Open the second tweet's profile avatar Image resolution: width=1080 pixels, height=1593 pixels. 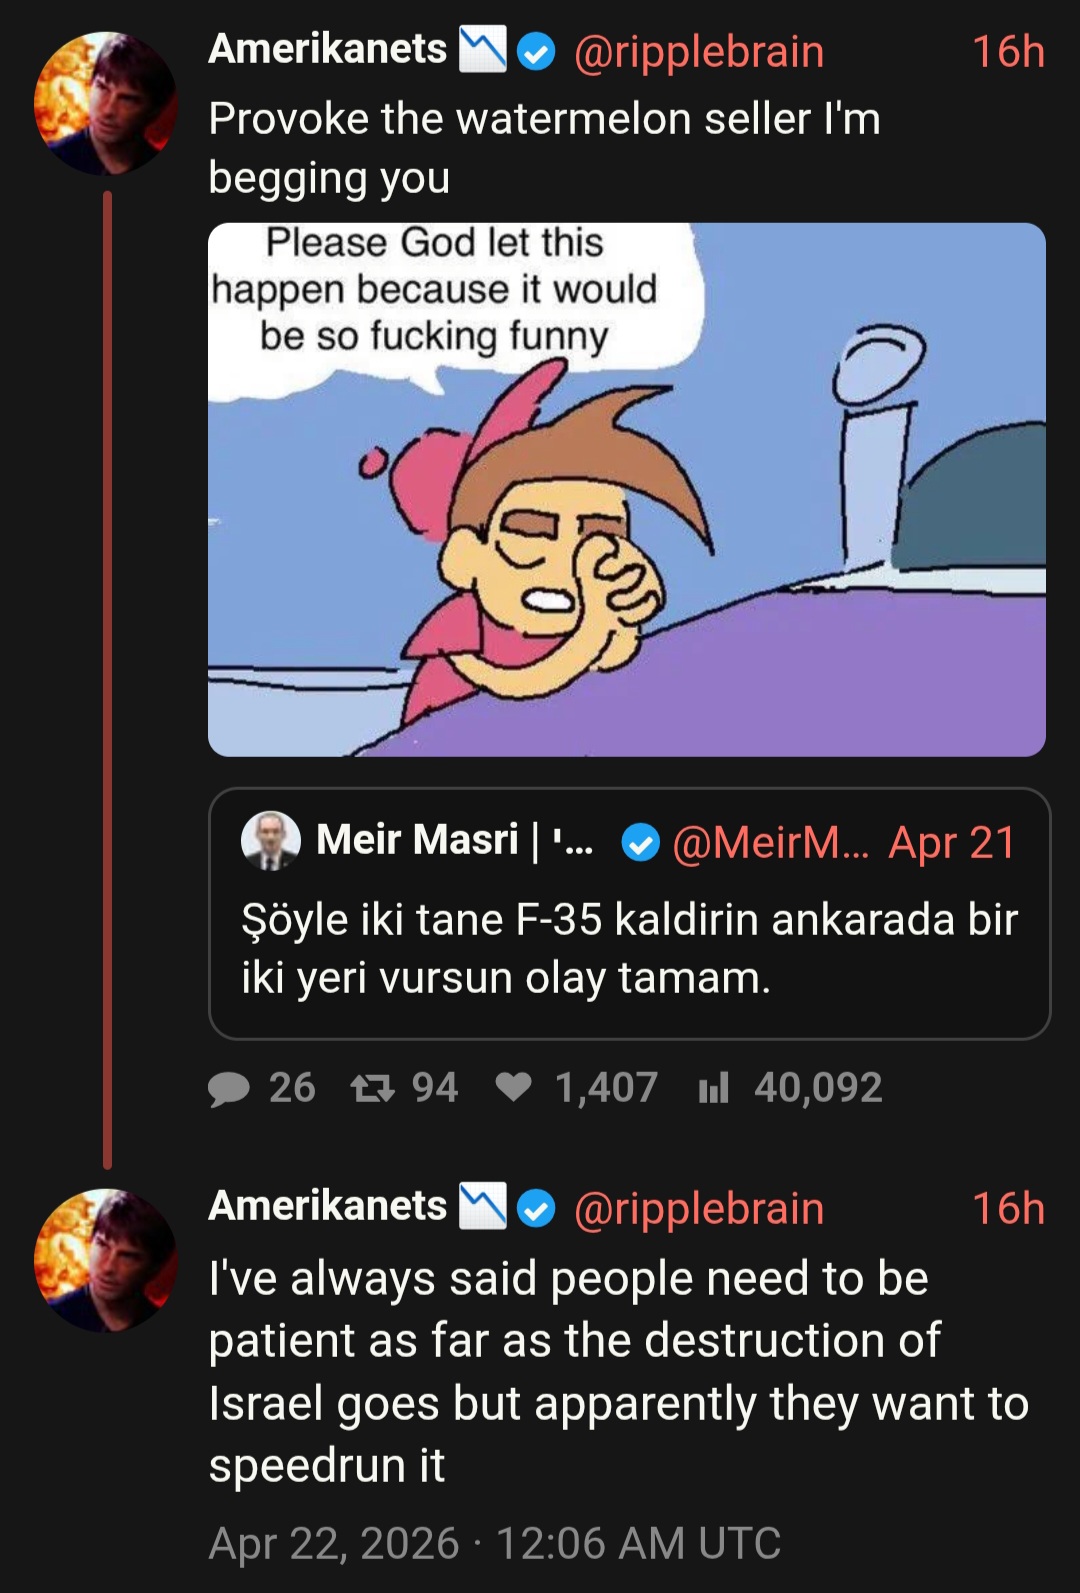pyautogui.click(x=105, y=1260)
